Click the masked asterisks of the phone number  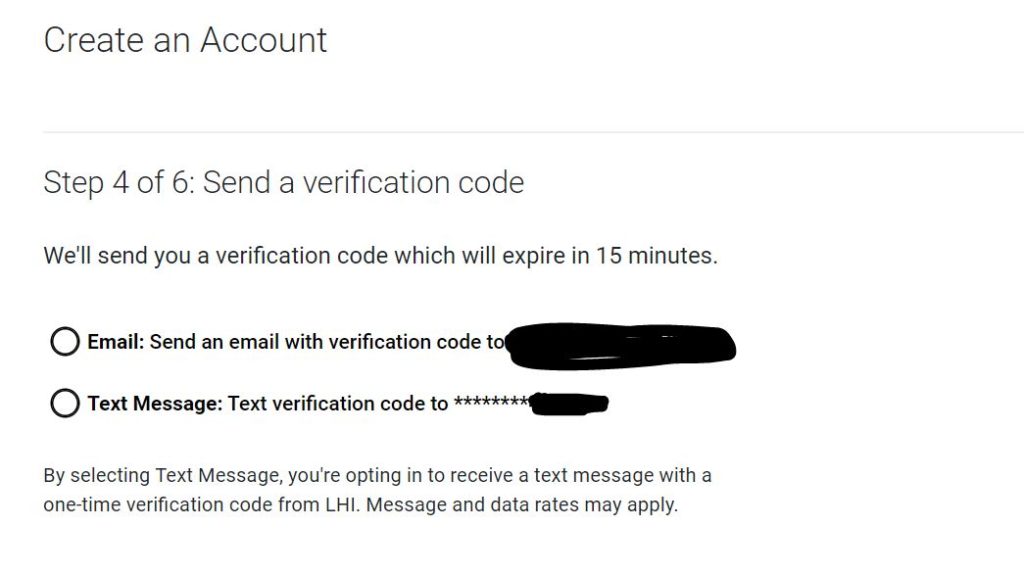491,401
